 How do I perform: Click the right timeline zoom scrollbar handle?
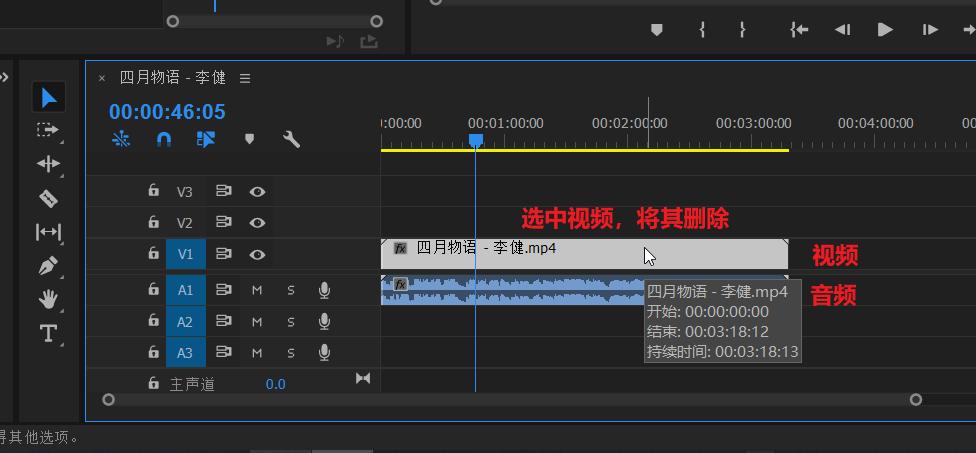pyautogui.click(x=916, y=399)
